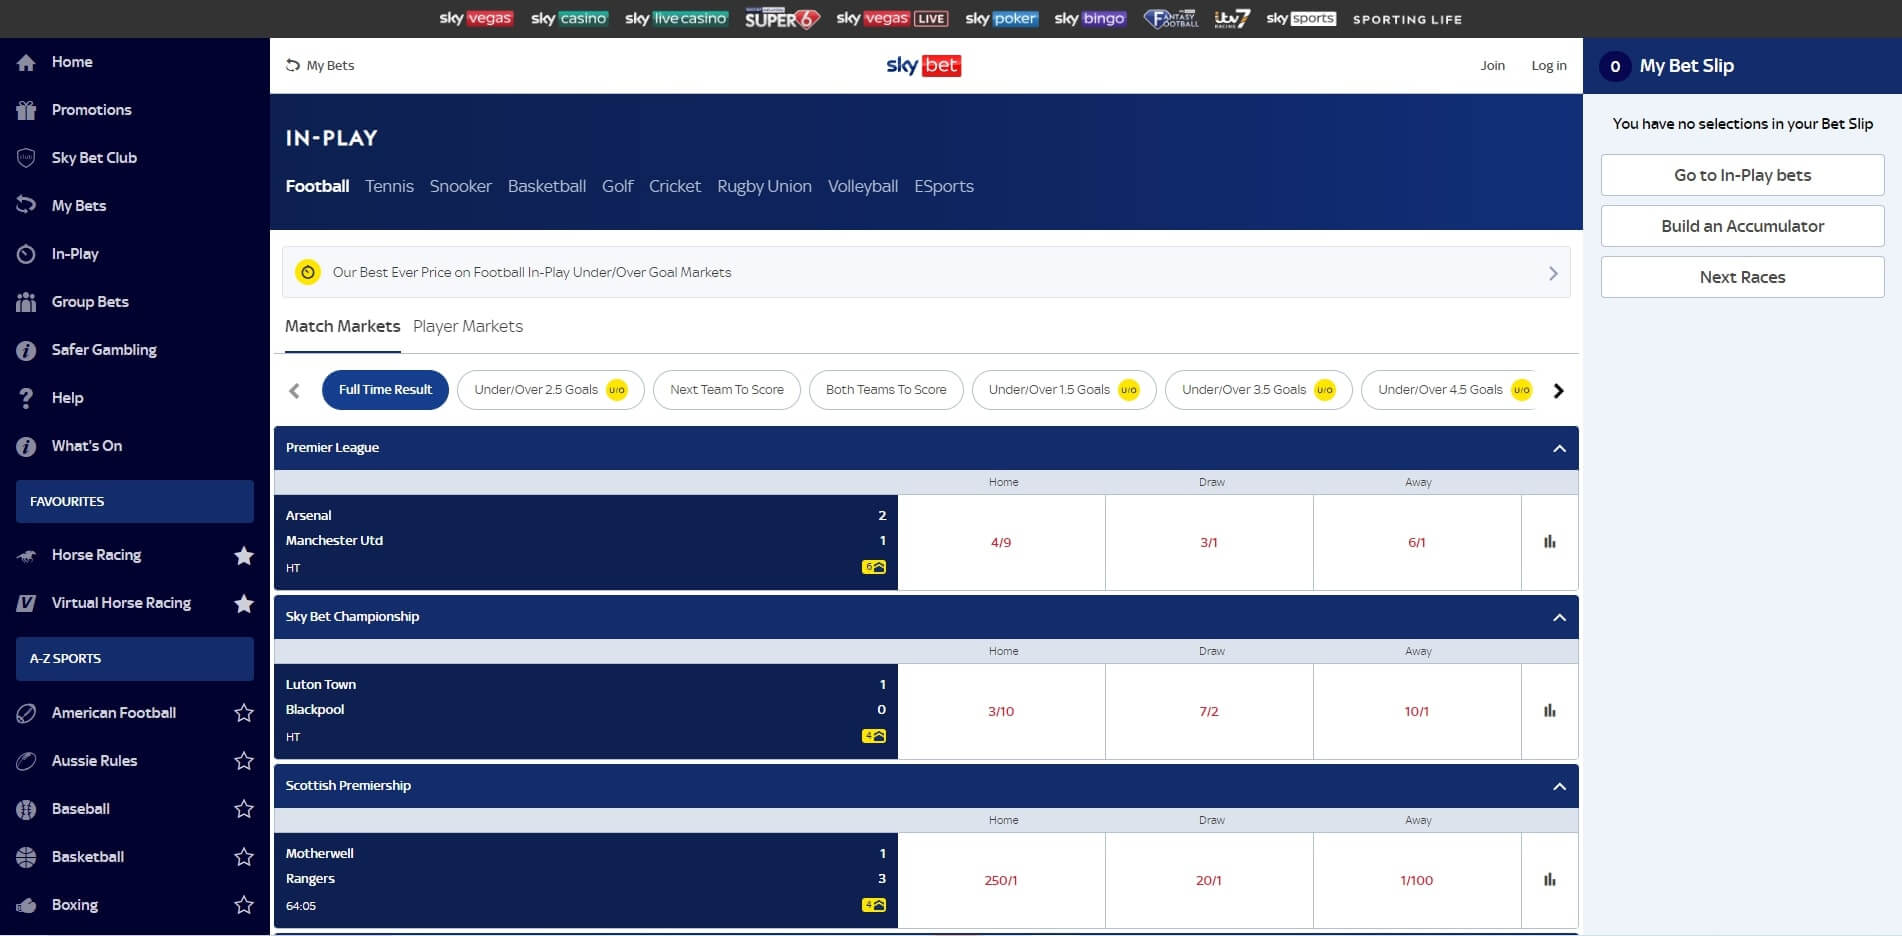Switch to the Football in-play tab
Viewport: 1902px width, 936px height.
tap(317, 186)
